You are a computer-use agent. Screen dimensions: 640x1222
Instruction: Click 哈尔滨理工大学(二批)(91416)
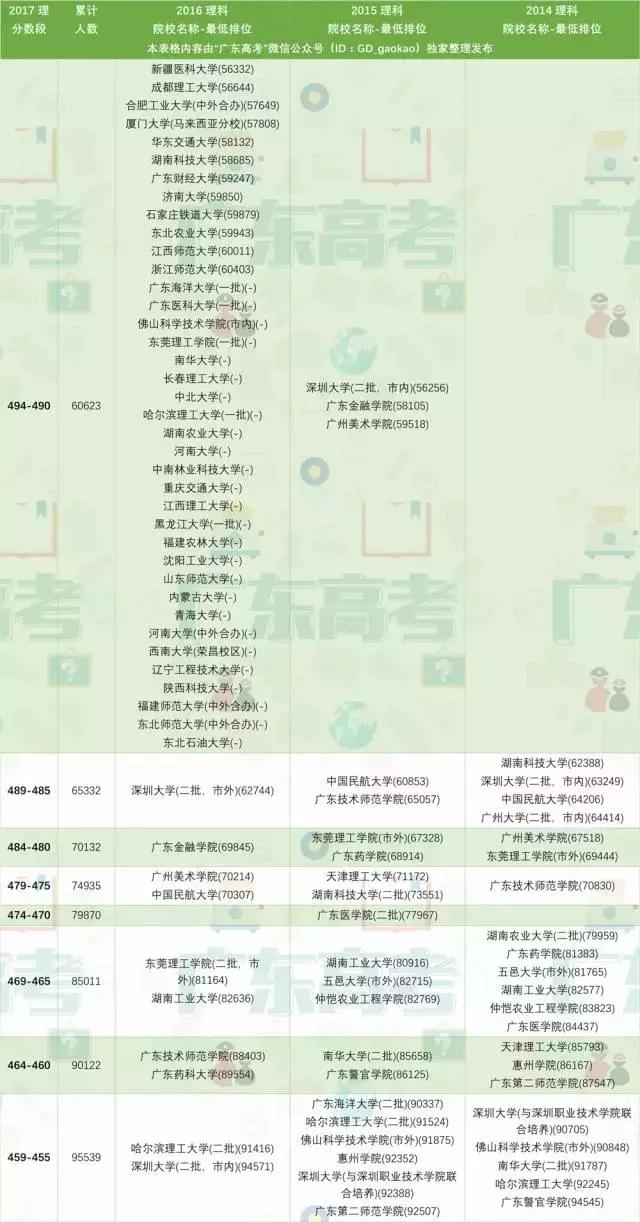click(202, 1149)
